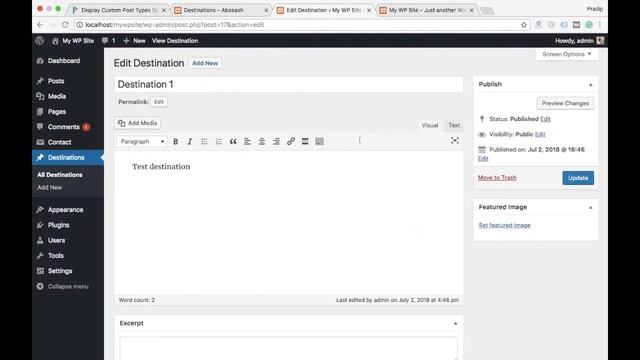
Task: Switch to My WP Site browser tab
Action: (x=427, y=10)
